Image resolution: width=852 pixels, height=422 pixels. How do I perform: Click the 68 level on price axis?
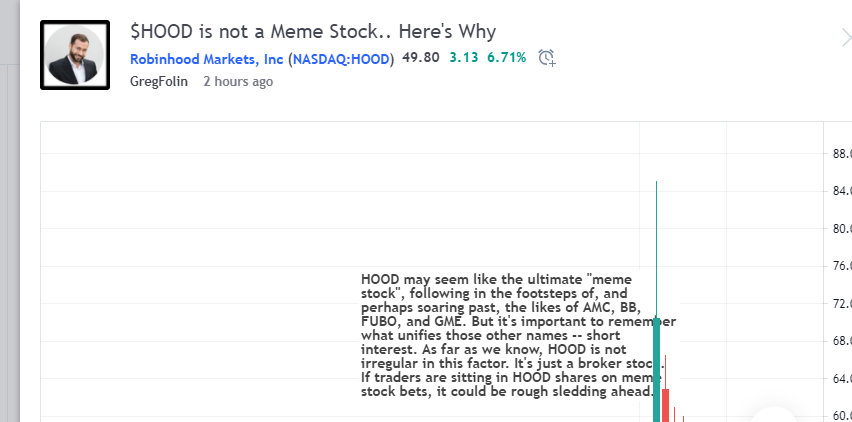click(841, 340)
